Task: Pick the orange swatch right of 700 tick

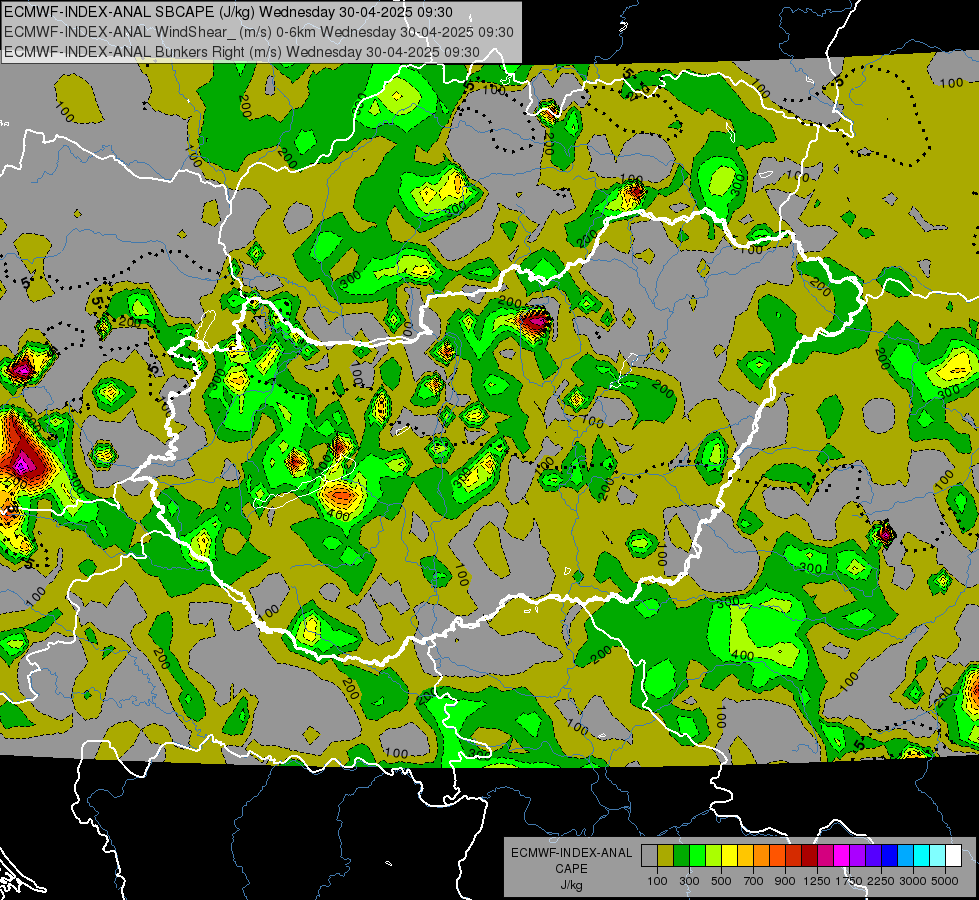Action: point(761,855)
